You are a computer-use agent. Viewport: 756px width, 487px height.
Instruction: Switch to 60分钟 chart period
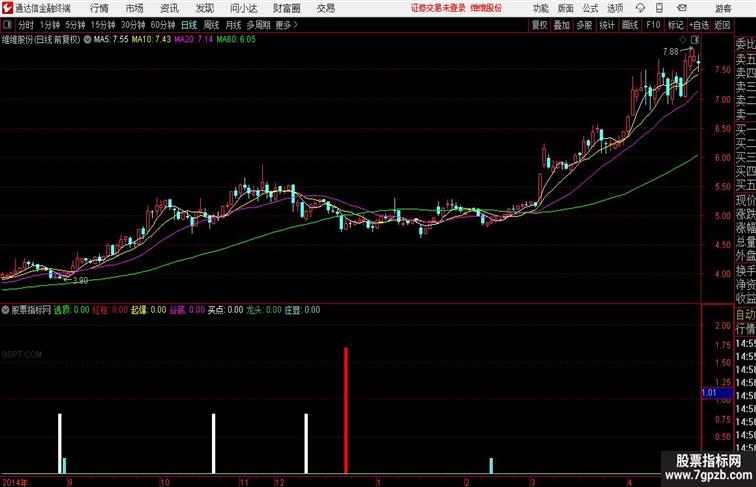point(163,25)
